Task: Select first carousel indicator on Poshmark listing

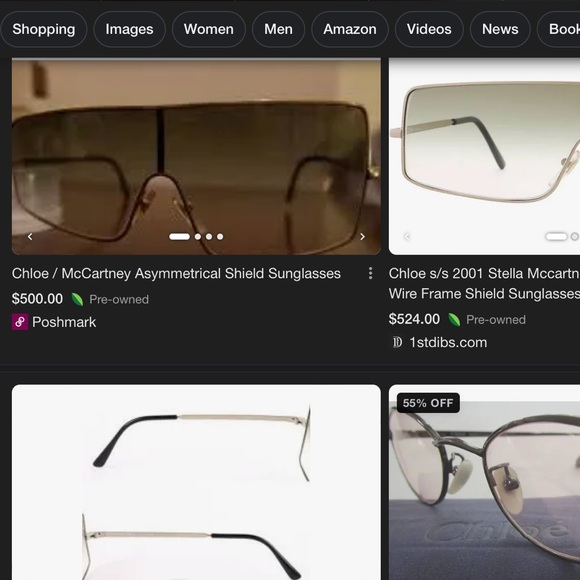Action: click(179, 237)
